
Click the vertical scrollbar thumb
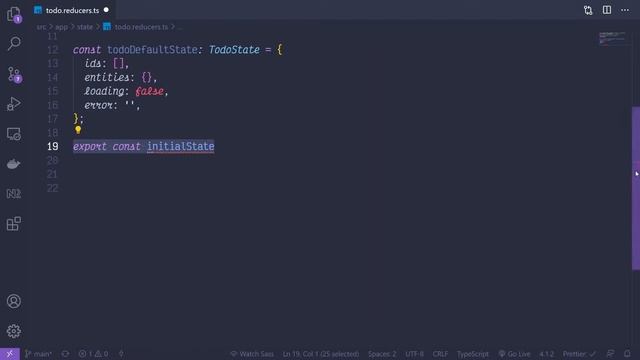(636, 188)
